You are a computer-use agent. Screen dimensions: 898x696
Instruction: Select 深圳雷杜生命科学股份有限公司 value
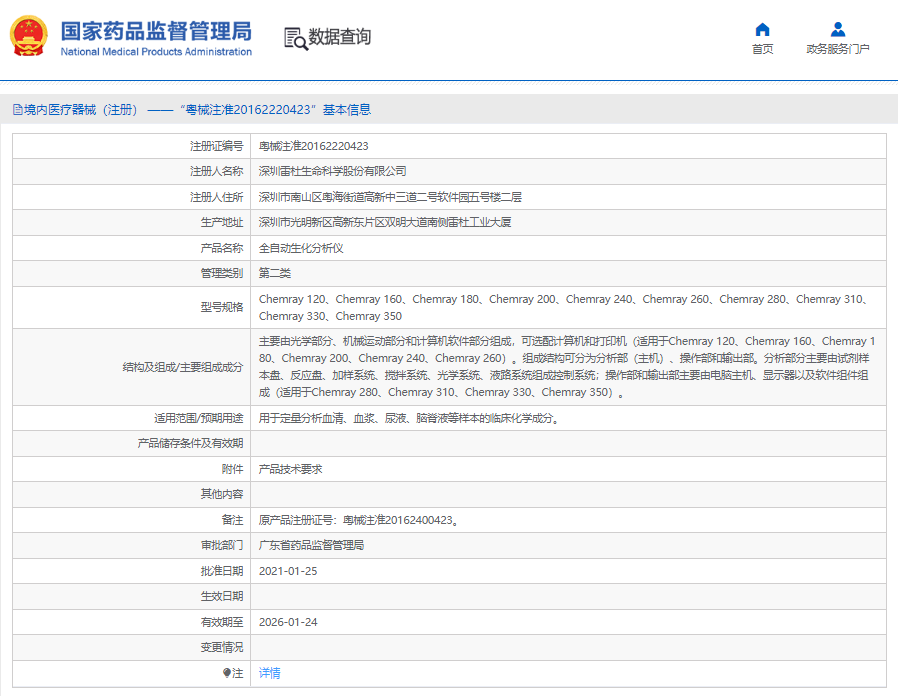[x=332, y=171]
